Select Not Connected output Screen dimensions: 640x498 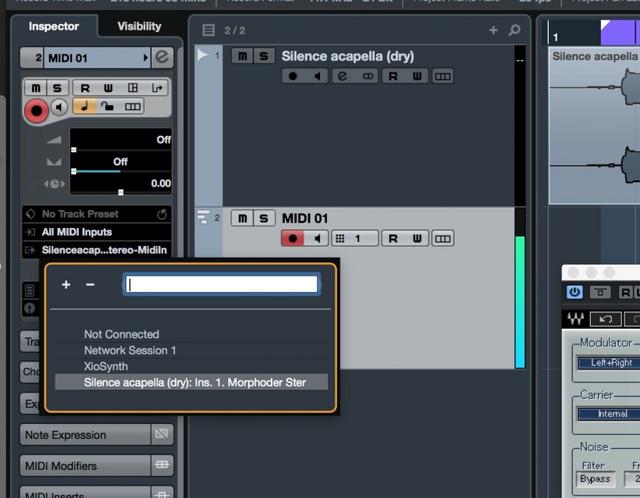click(191, 334)
